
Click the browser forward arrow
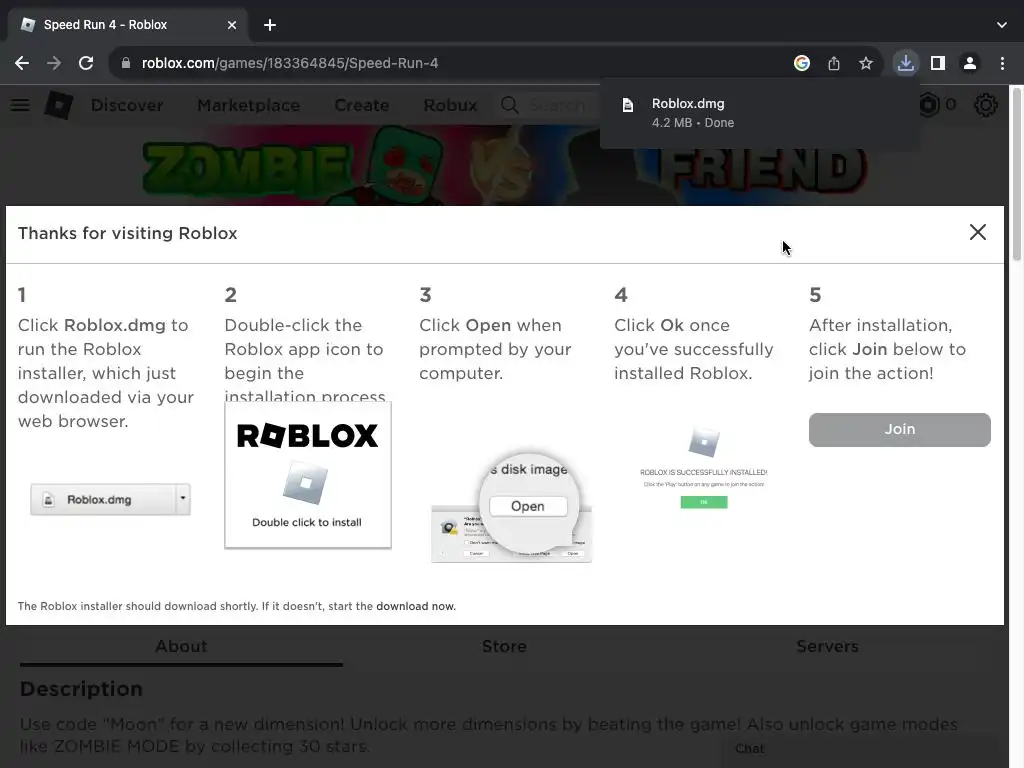[54, 63]
